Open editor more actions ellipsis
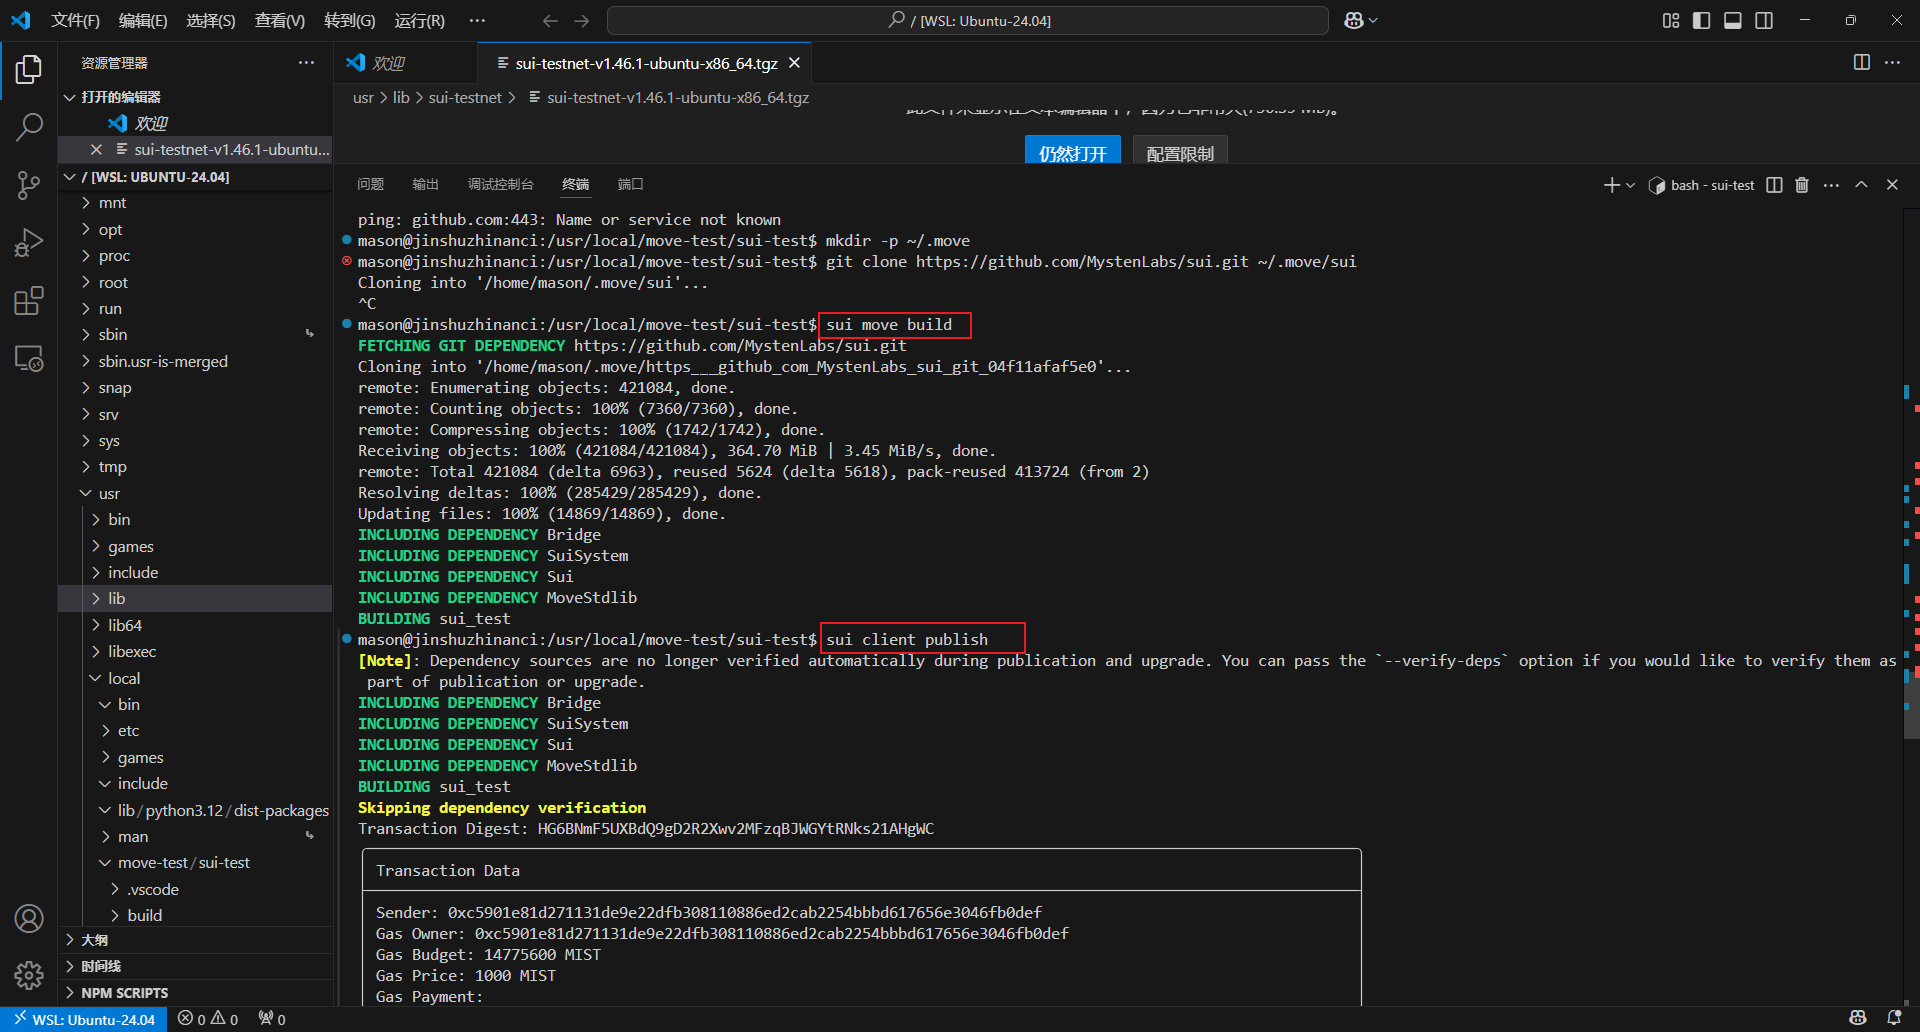This screenshot has height=1032, width=1920. point(1893,62)
